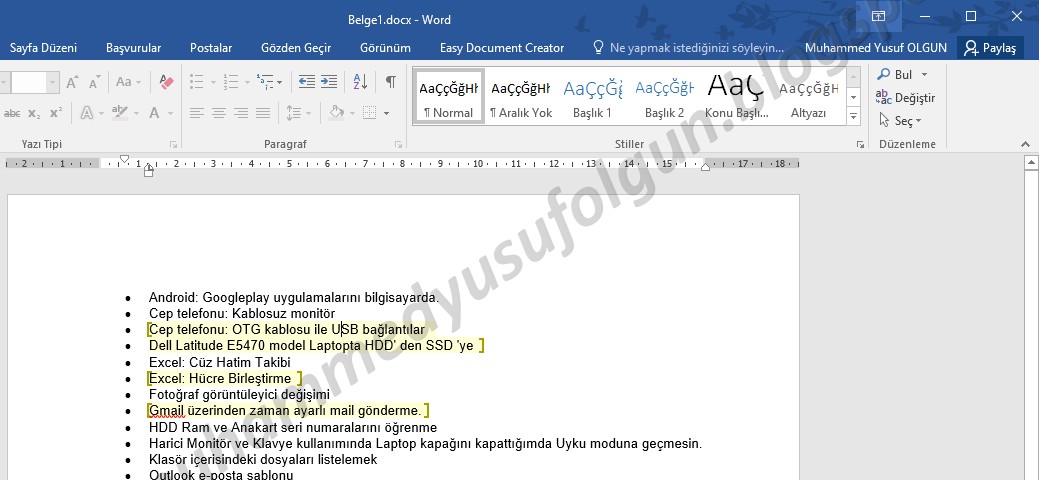Click Değiştir to replace text
Image resolution: width=1039 pixels, height=480 pixels.
(x=905, y=97)
